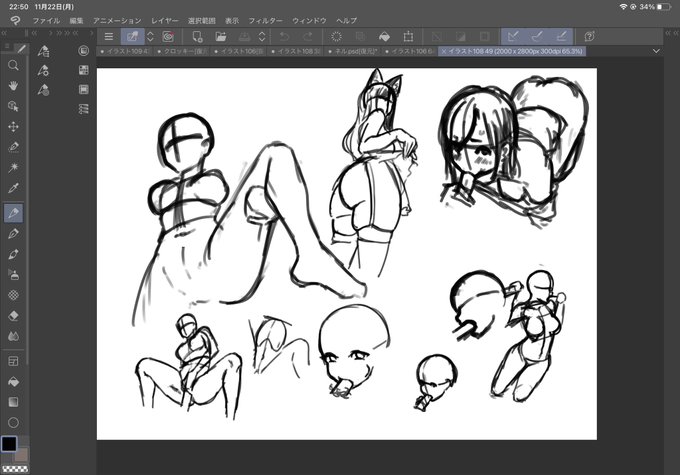Click the Redo arrow in command bar
Viewport: 680px width, 475px height.
coord(307,36)
